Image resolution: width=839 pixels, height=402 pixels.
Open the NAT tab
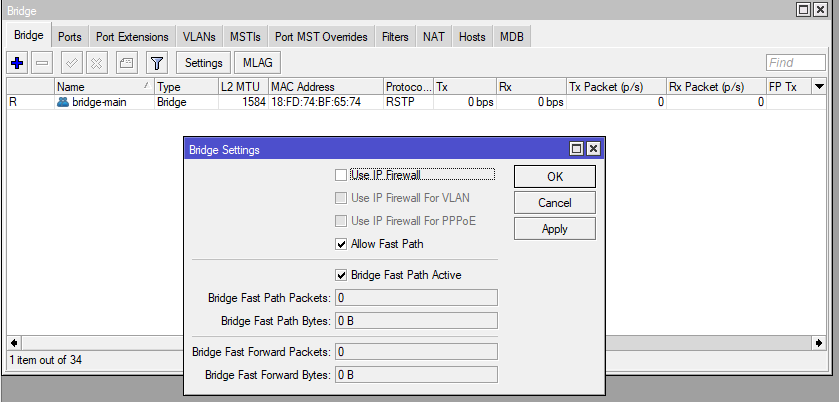pos(433,37)
